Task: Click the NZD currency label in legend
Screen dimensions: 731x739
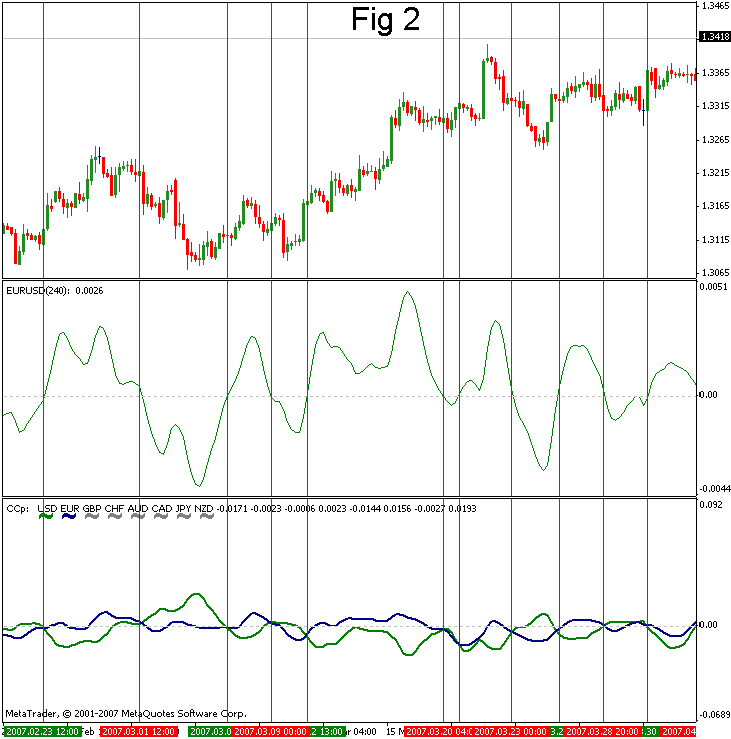Action: click(x=204, y=509)
